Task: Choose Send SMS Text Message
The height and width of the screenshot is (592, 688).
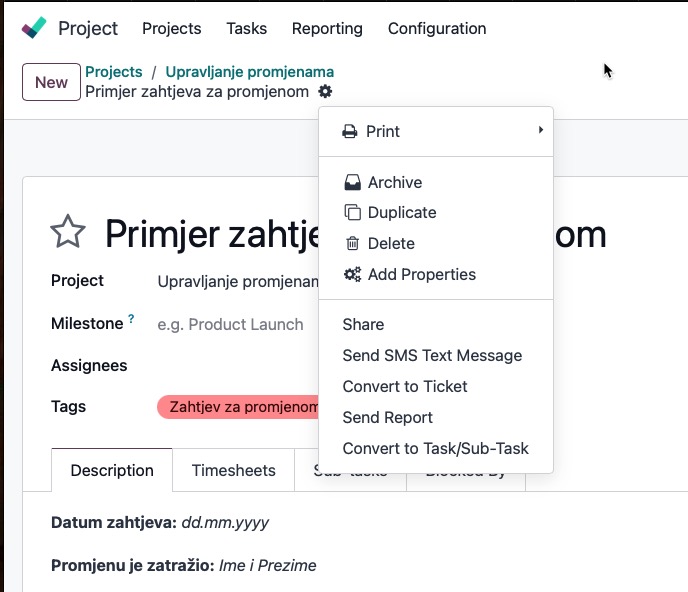Action: [432, 355]
